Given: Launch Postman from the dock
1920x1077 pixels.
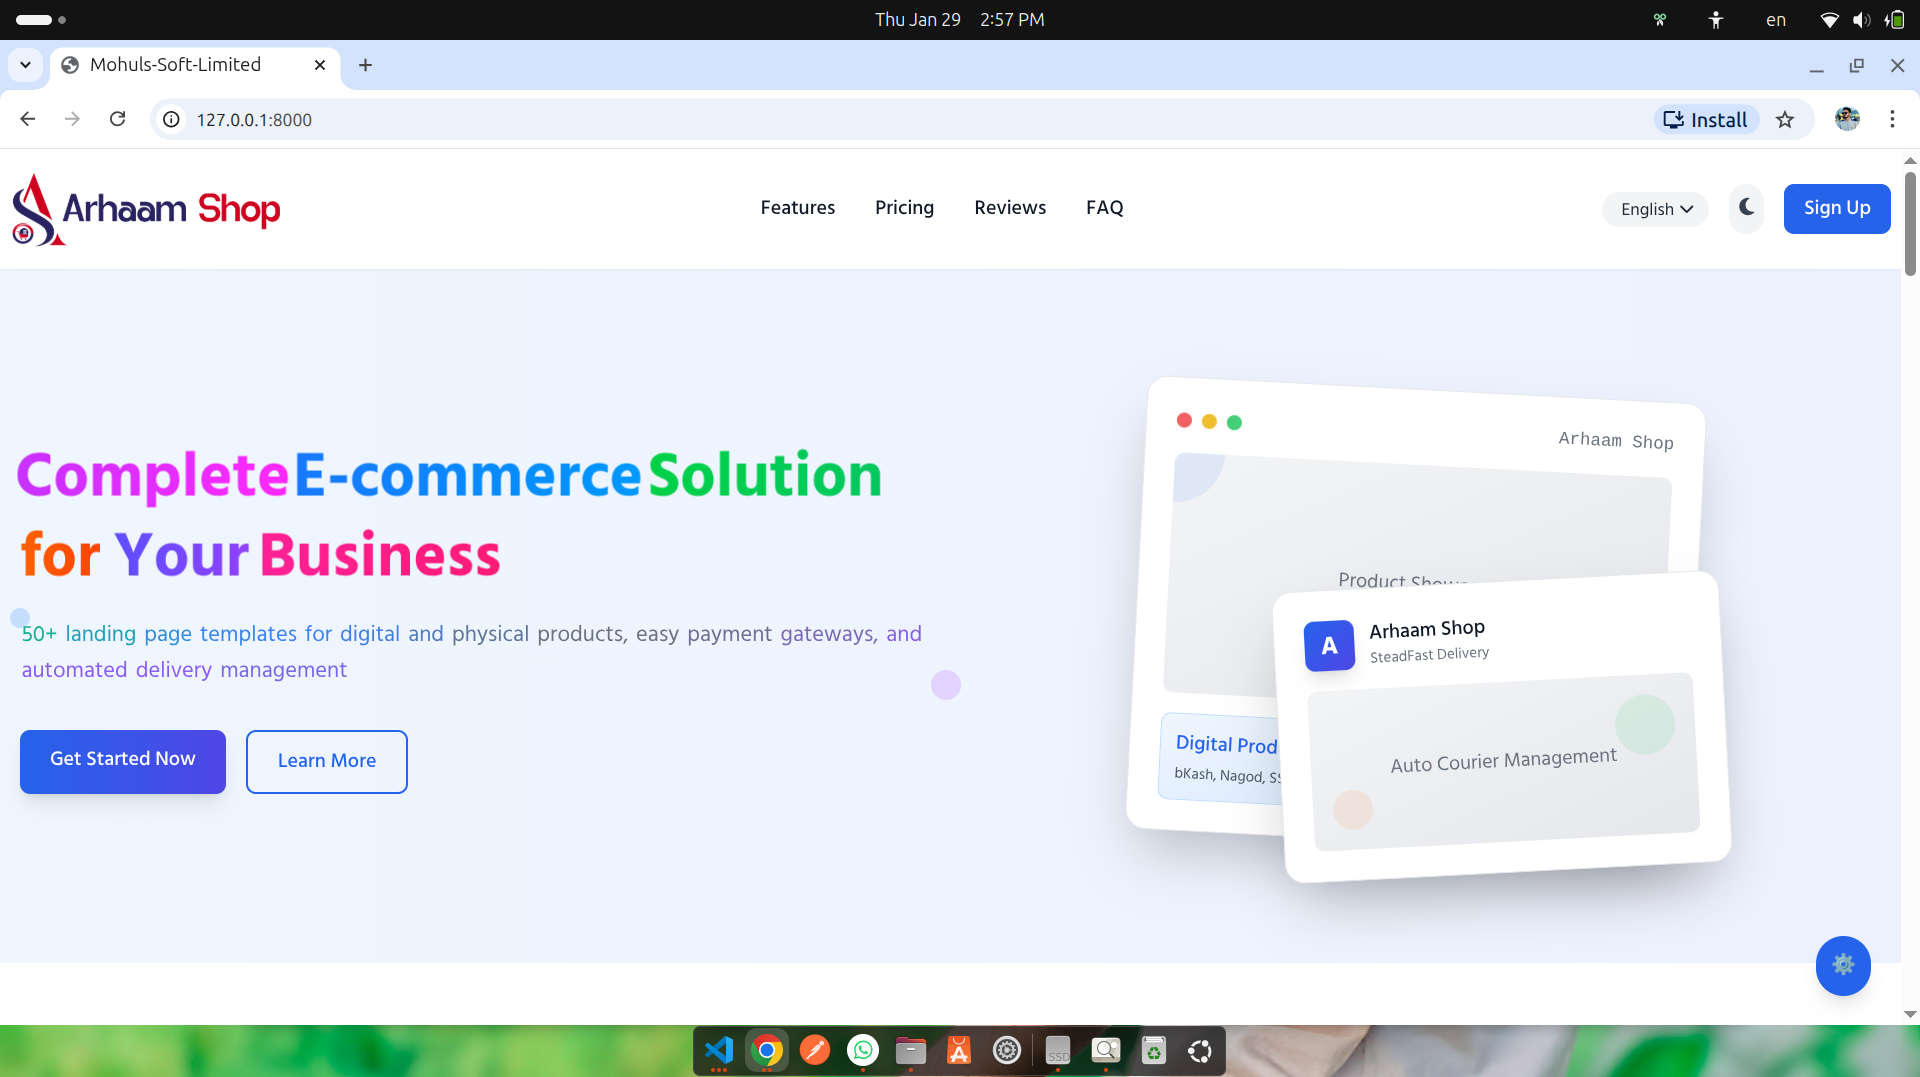Looking at the screenshot, I should click(815, 1051).
